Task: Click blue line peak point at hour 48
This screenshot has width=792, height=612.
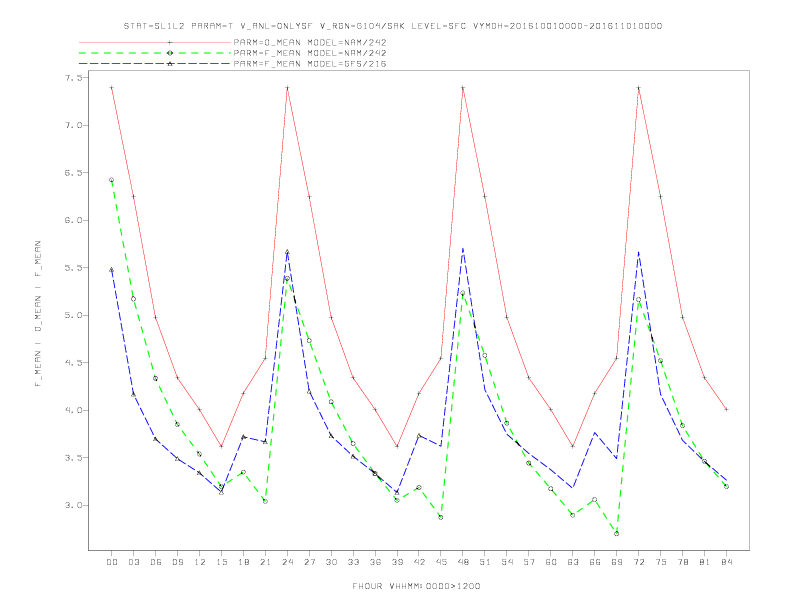Action: (x=463, y=249)
